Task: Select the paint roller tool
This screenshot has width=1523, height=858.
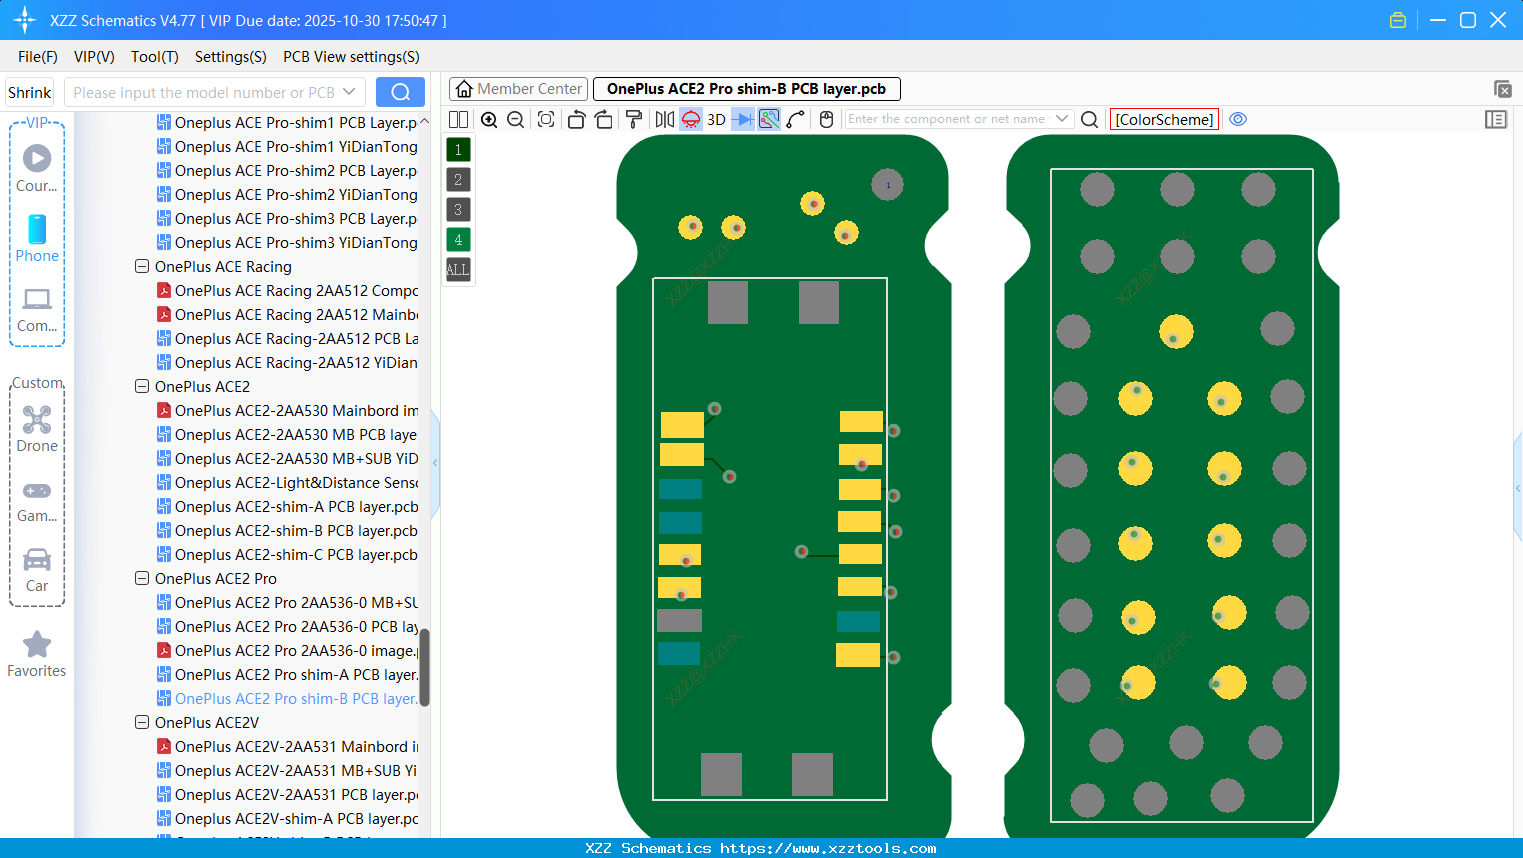Action: click(634, 120)
